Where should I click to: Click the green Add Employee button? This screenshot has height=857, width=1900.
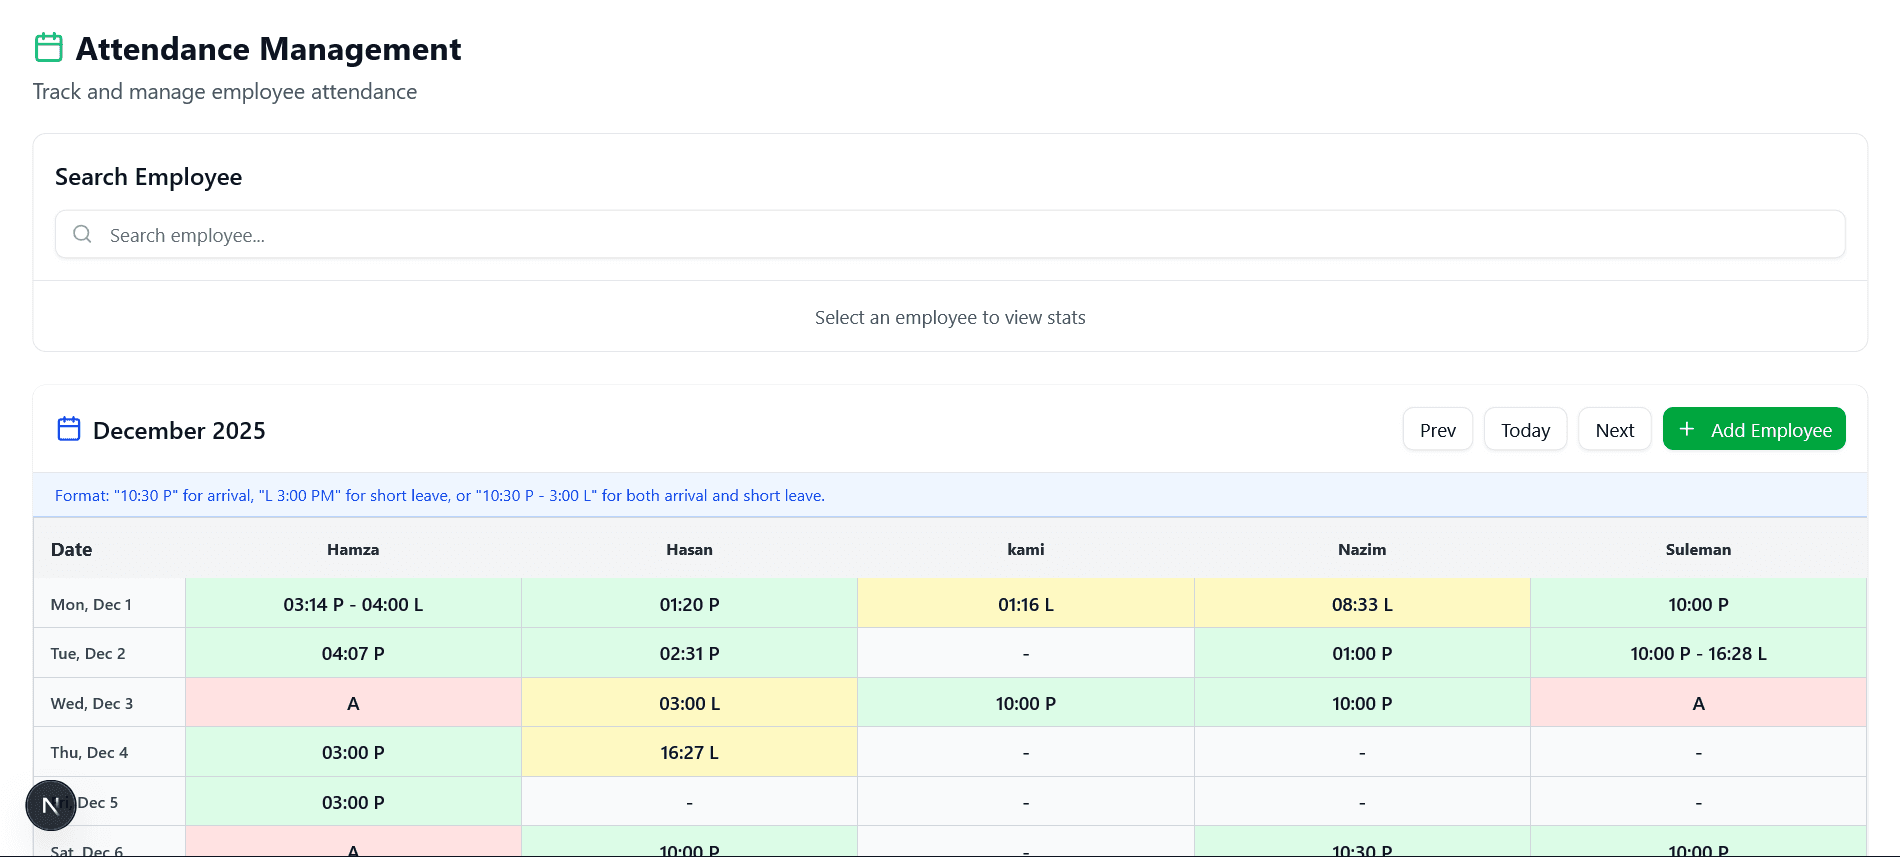click(1754, 429)
